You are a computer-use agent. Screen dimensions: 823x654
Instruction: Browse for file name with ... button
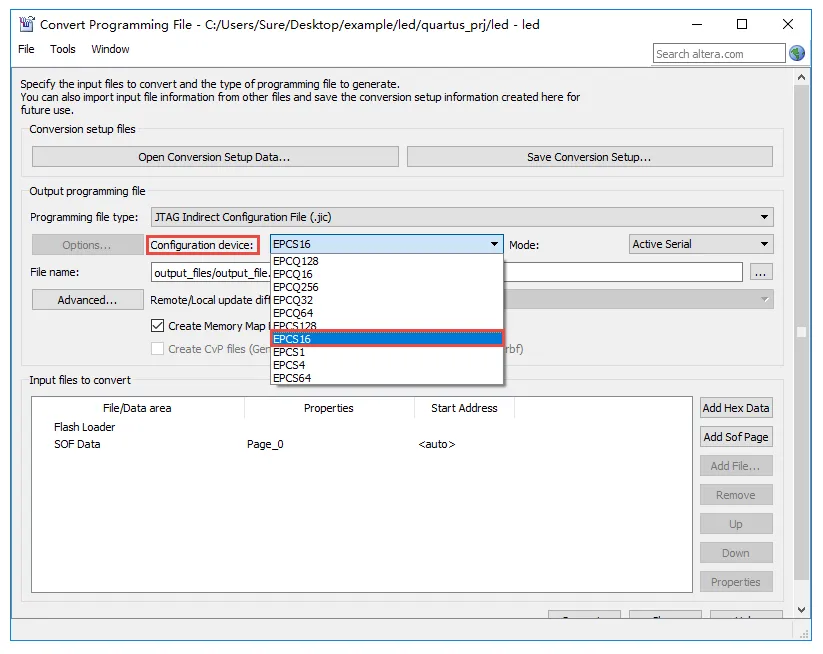761,272
